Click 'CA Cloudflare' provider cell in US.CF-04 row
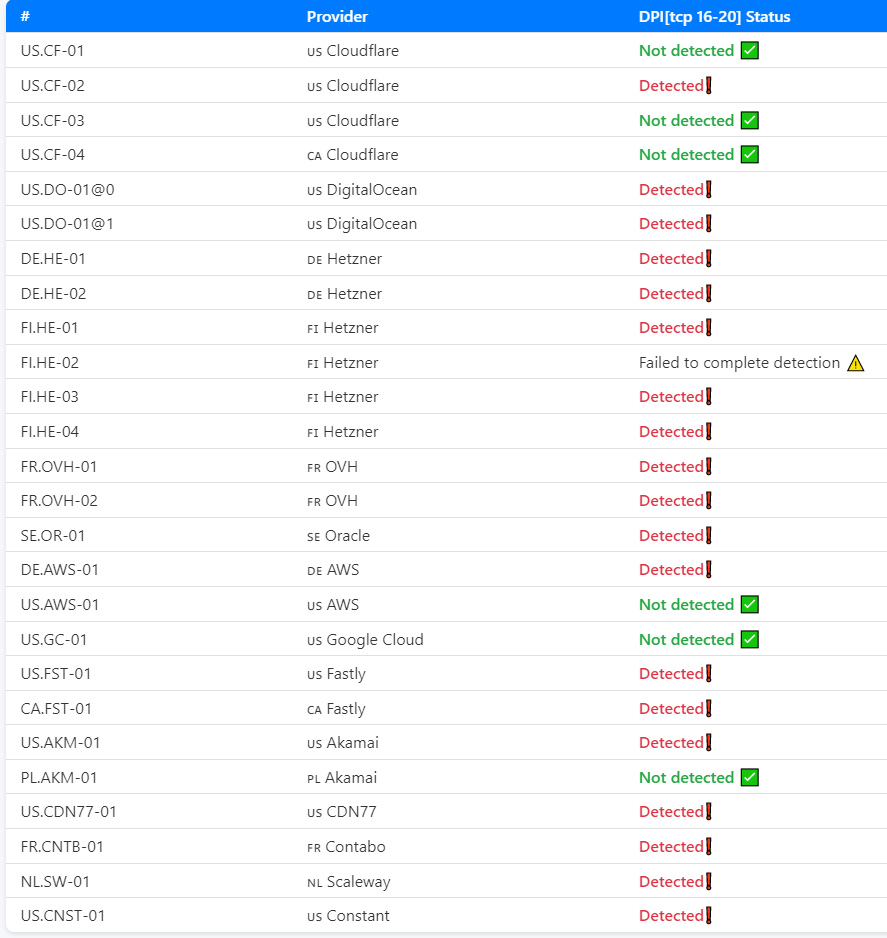Screen dimensions: 887x938 (x=353, y=155)
